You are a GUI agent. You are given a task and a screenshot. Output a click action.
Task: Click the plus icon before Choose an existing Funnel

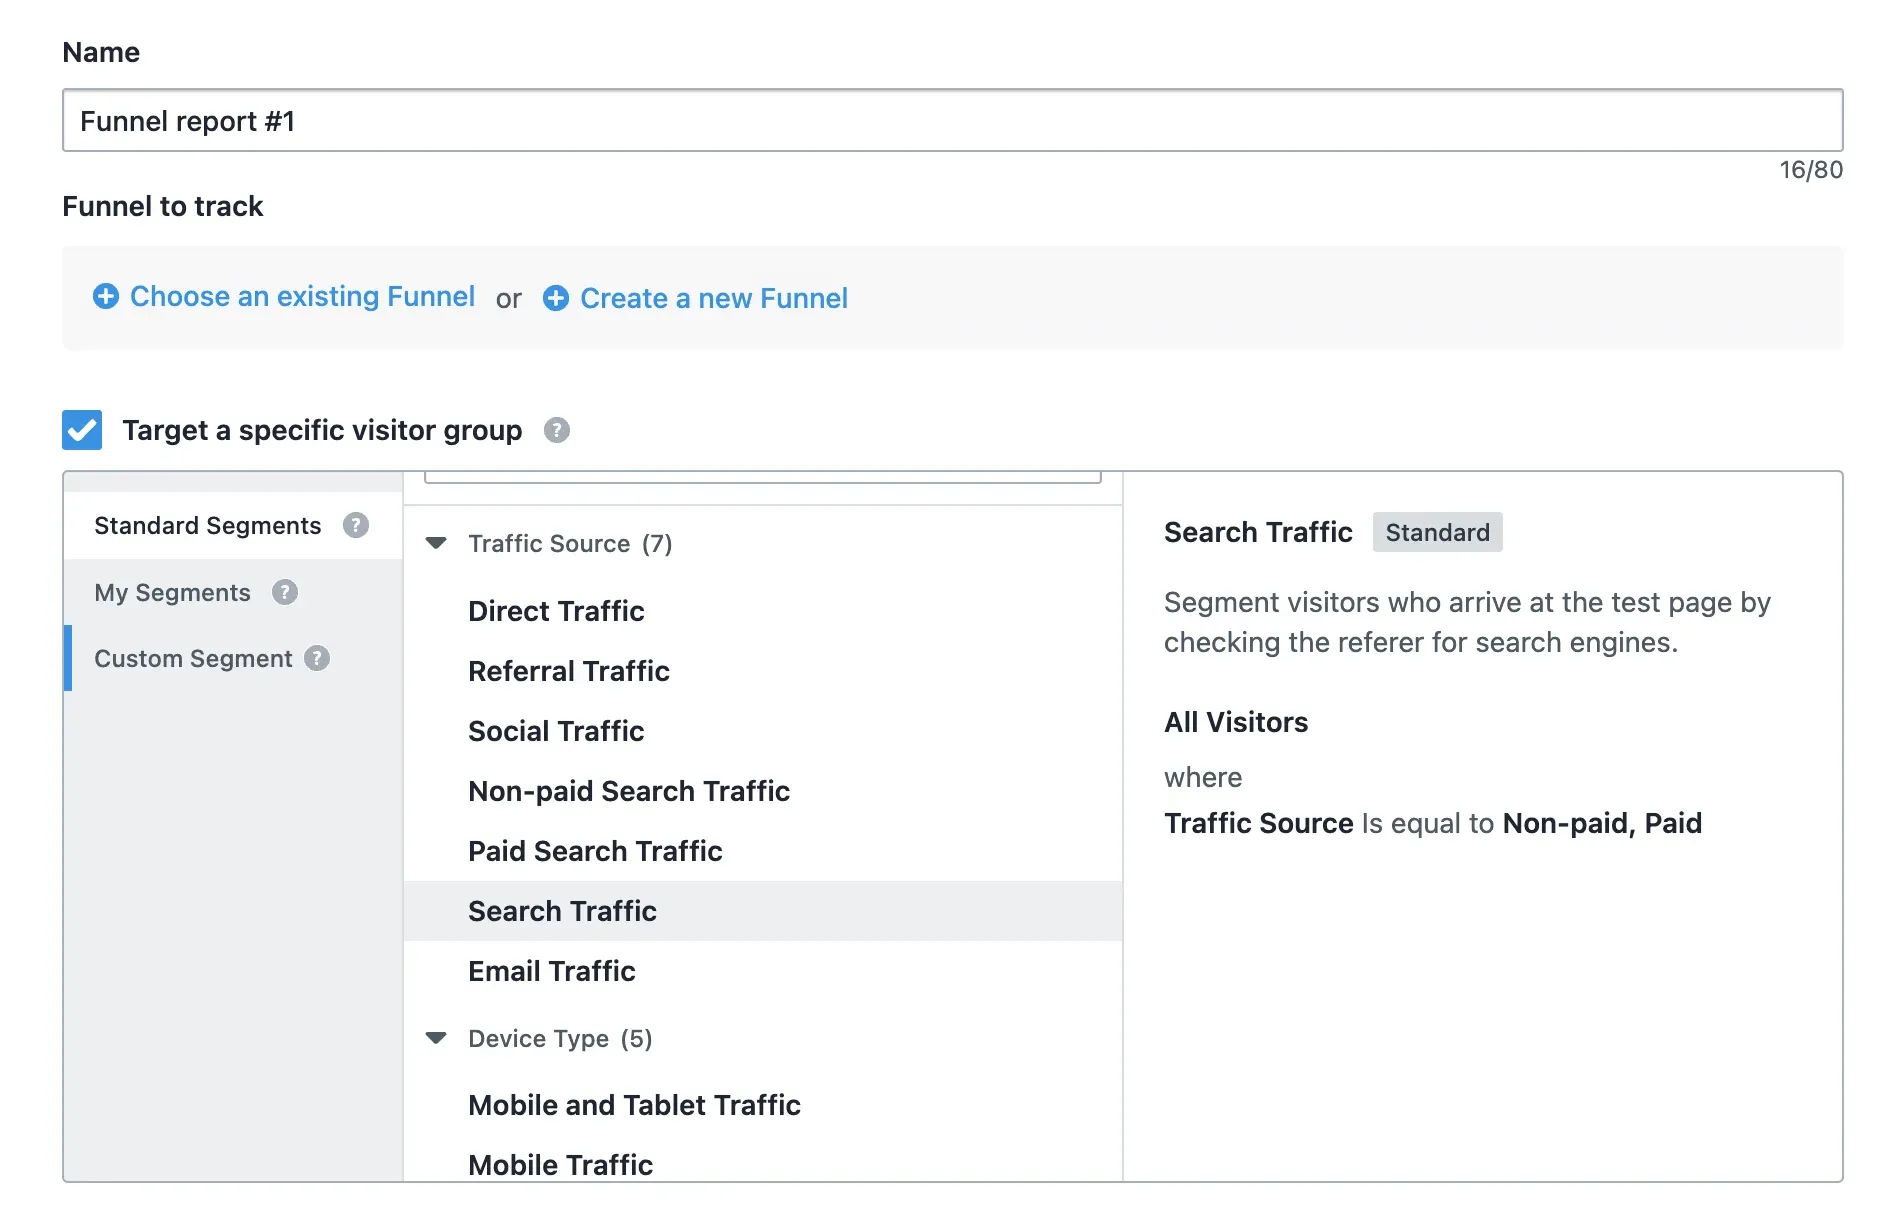105,297
